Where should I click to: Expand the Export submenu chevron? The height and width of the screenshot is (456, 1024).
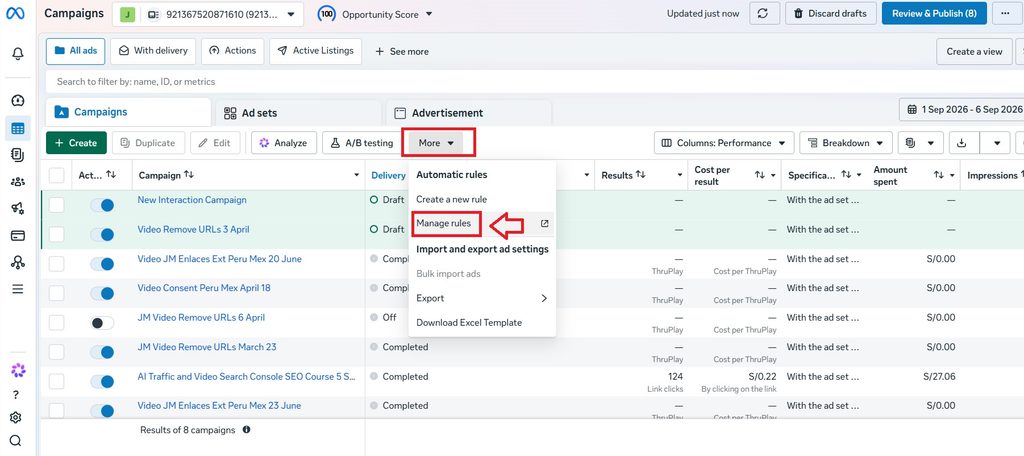[544, 298]
